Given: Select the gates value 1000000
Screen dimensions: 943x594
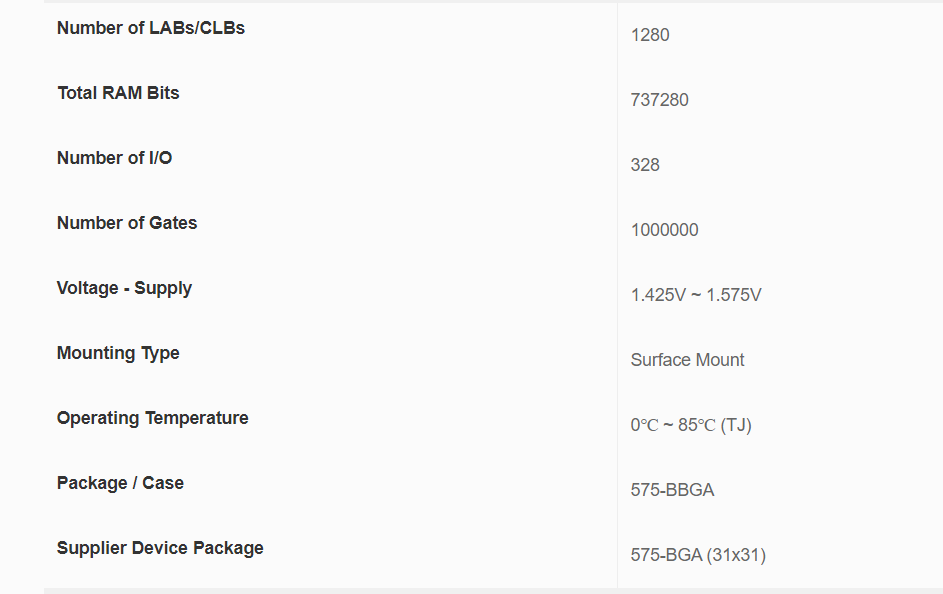Looking at the screenshot, I should (664, 230).
